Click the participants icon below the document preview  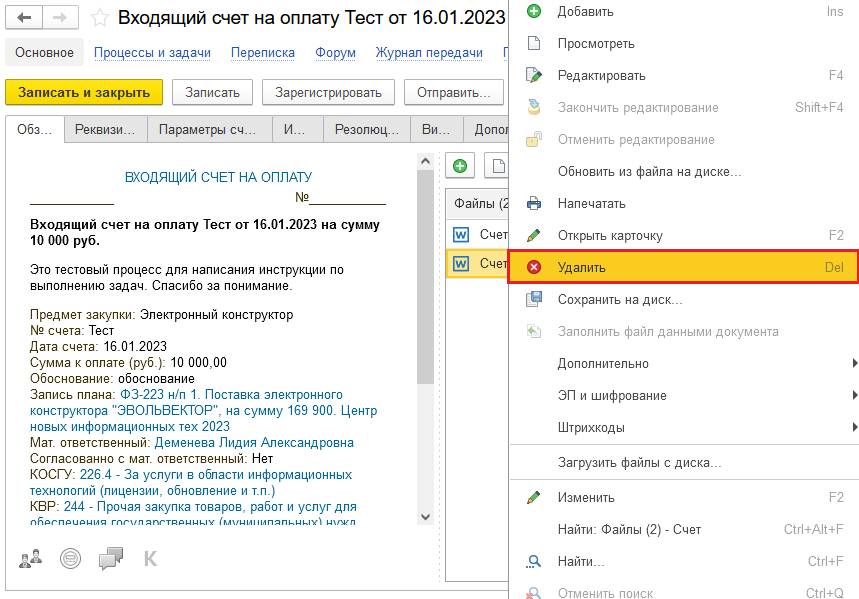30,558
